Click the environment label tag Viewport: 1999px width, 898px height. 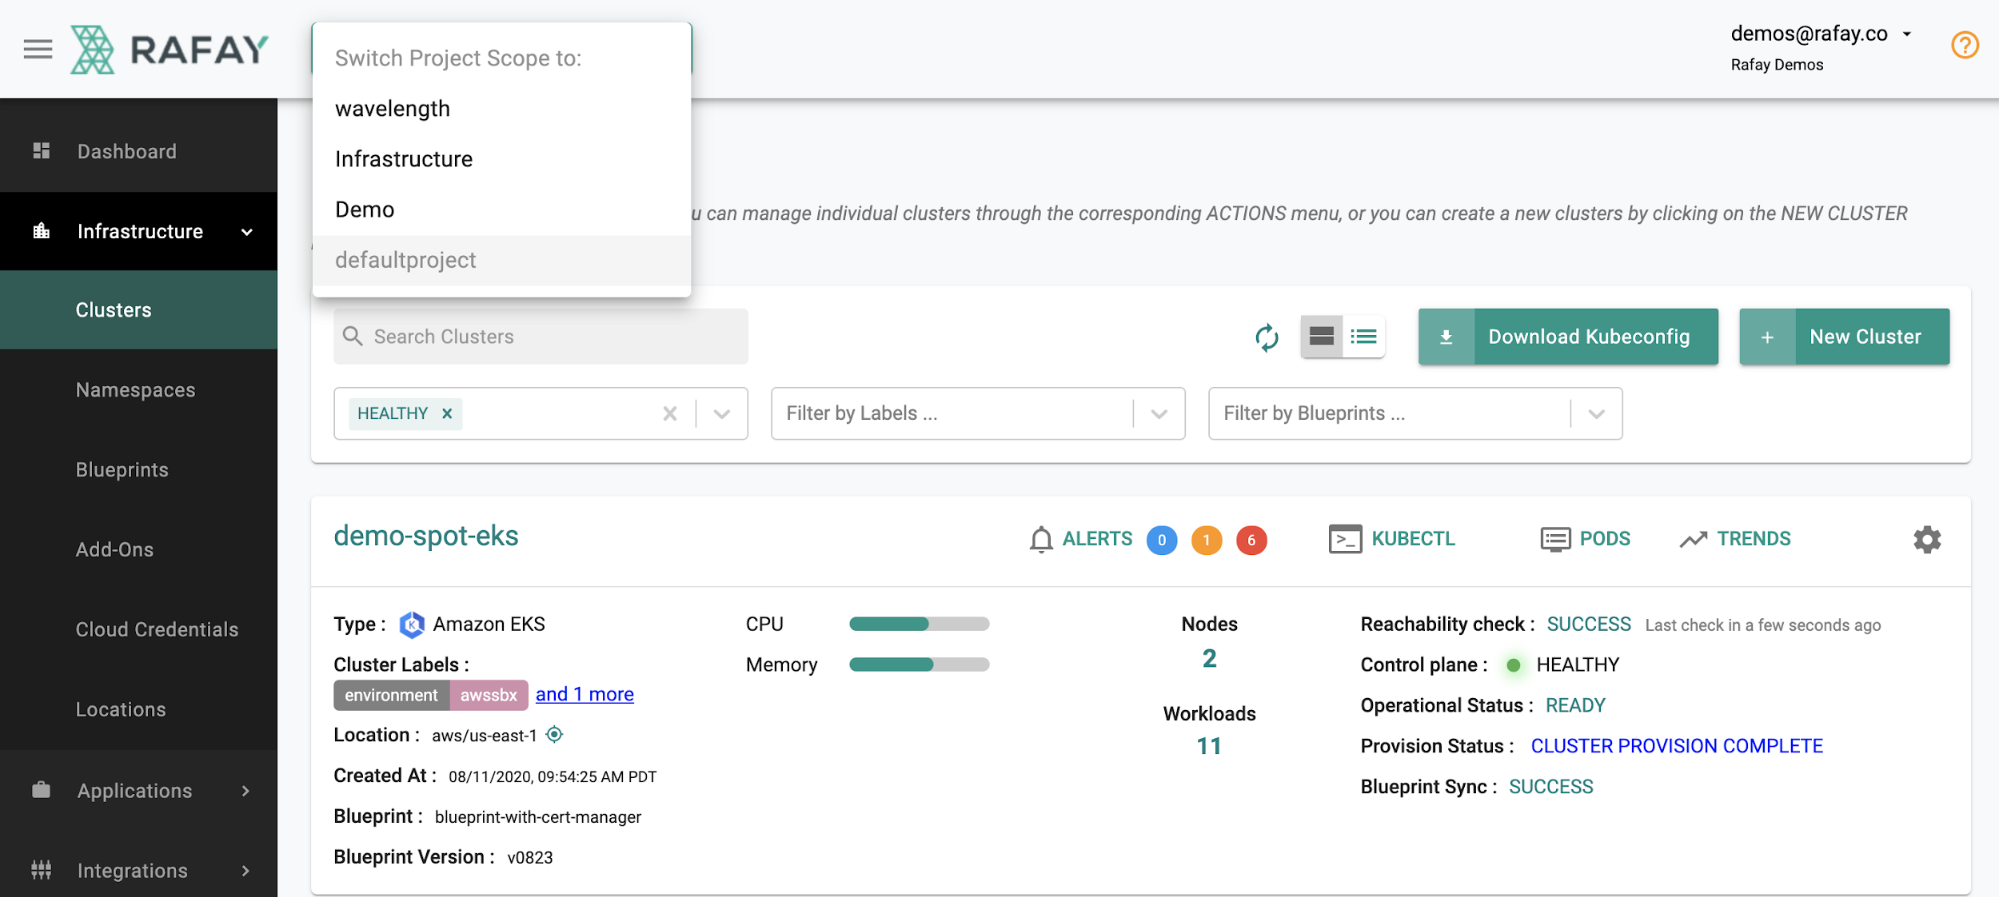[x=392, y=695]
